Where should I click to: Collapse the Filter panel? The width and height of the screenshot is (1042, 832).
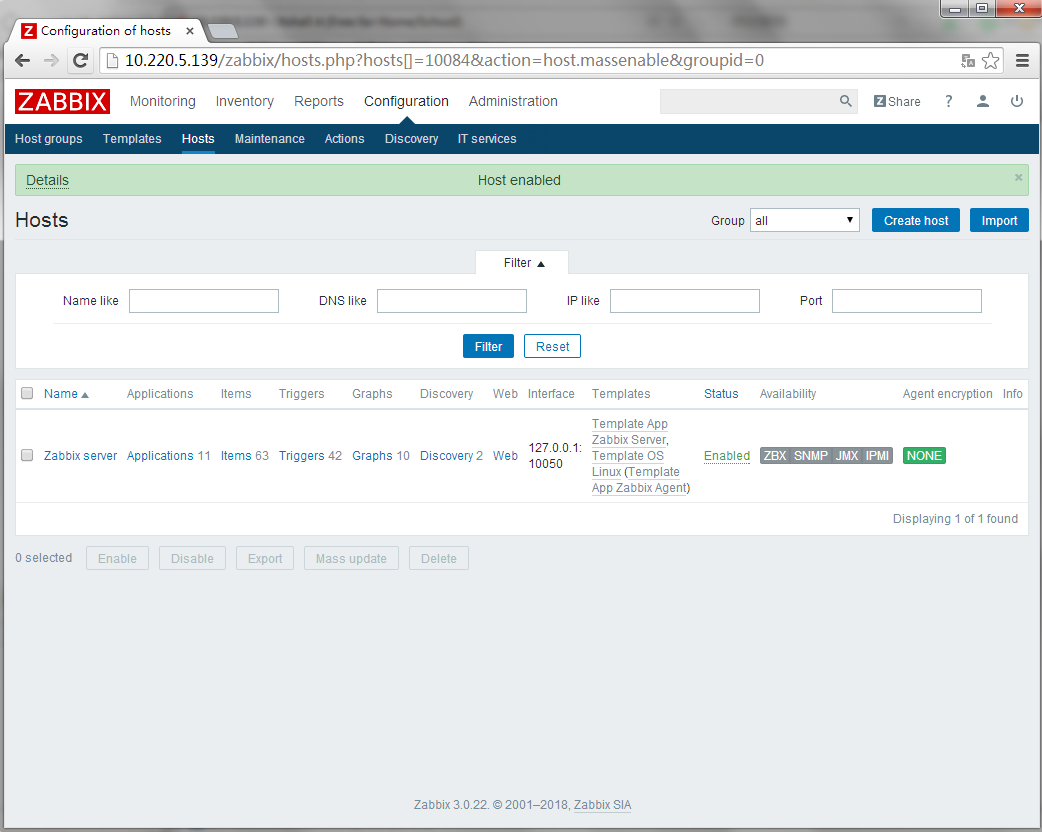point(524,263)
